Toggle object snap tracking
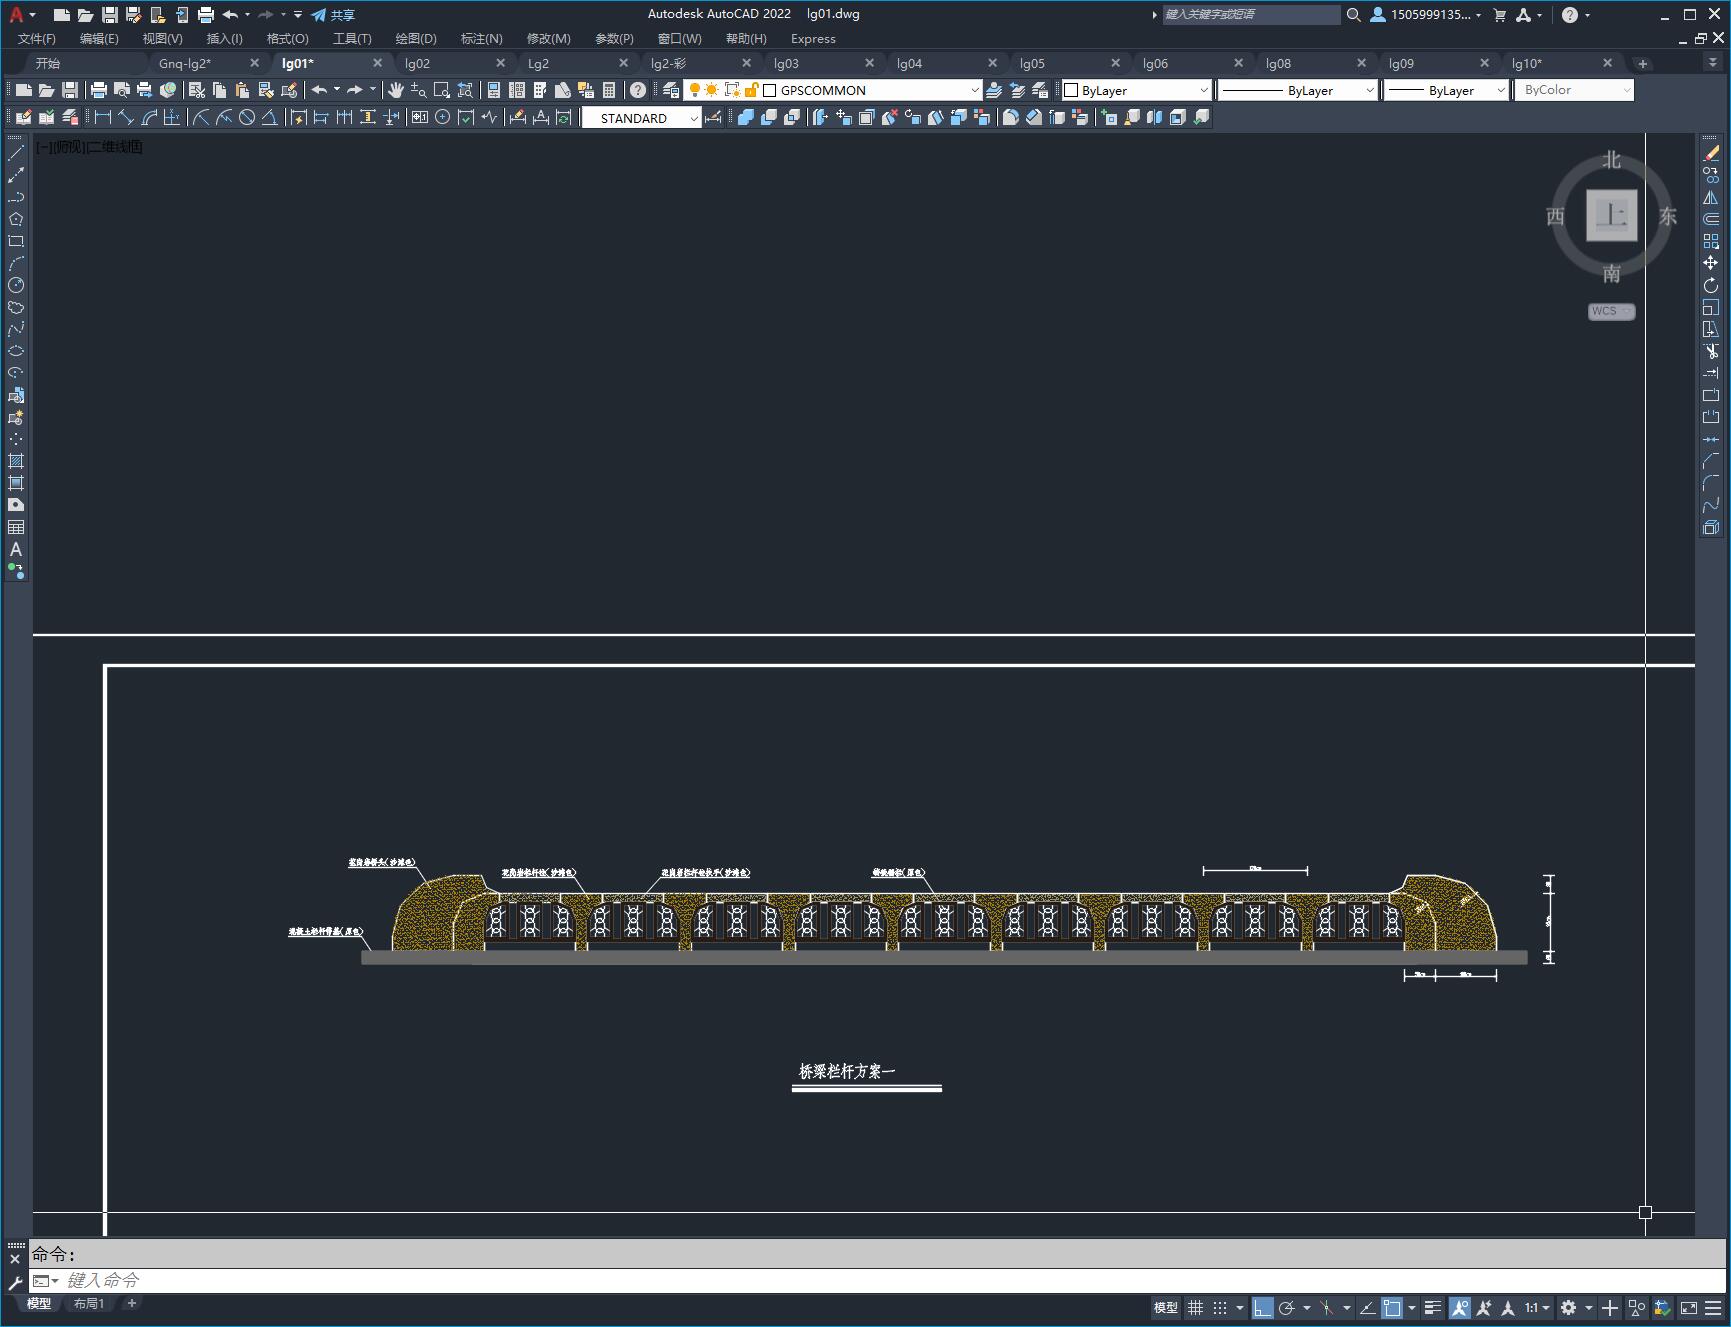Viewport: 1731px width, 1327px height. point(1367,1308)
